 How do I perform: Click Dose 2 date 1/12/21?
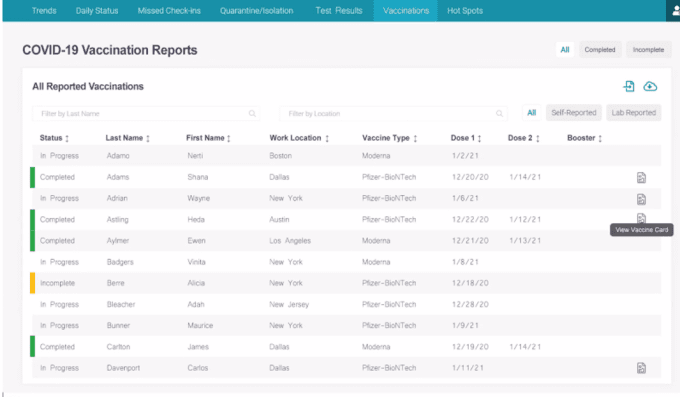(525, 220)
